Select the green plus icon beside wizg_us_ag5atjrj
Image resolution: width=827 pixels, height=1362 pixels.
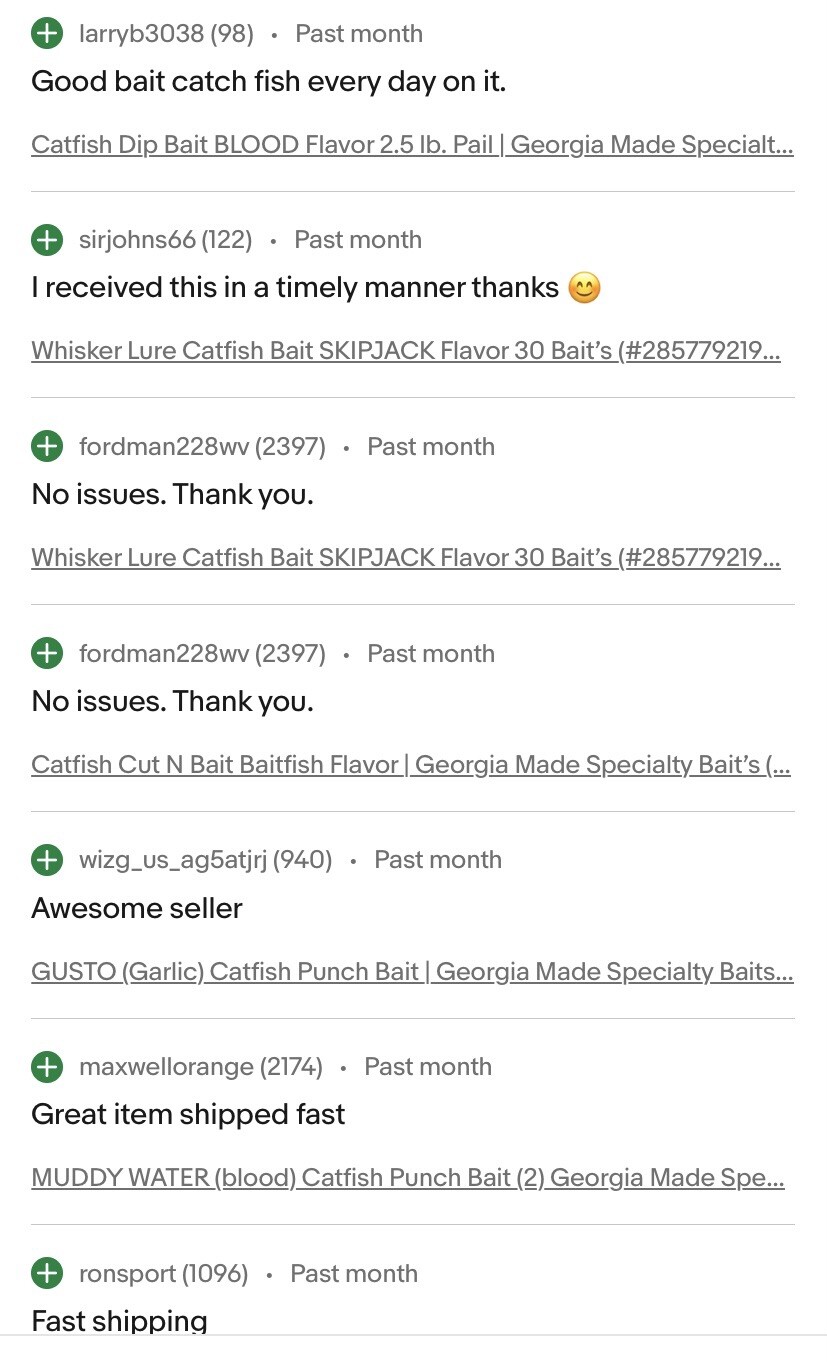tap(47, 860)
